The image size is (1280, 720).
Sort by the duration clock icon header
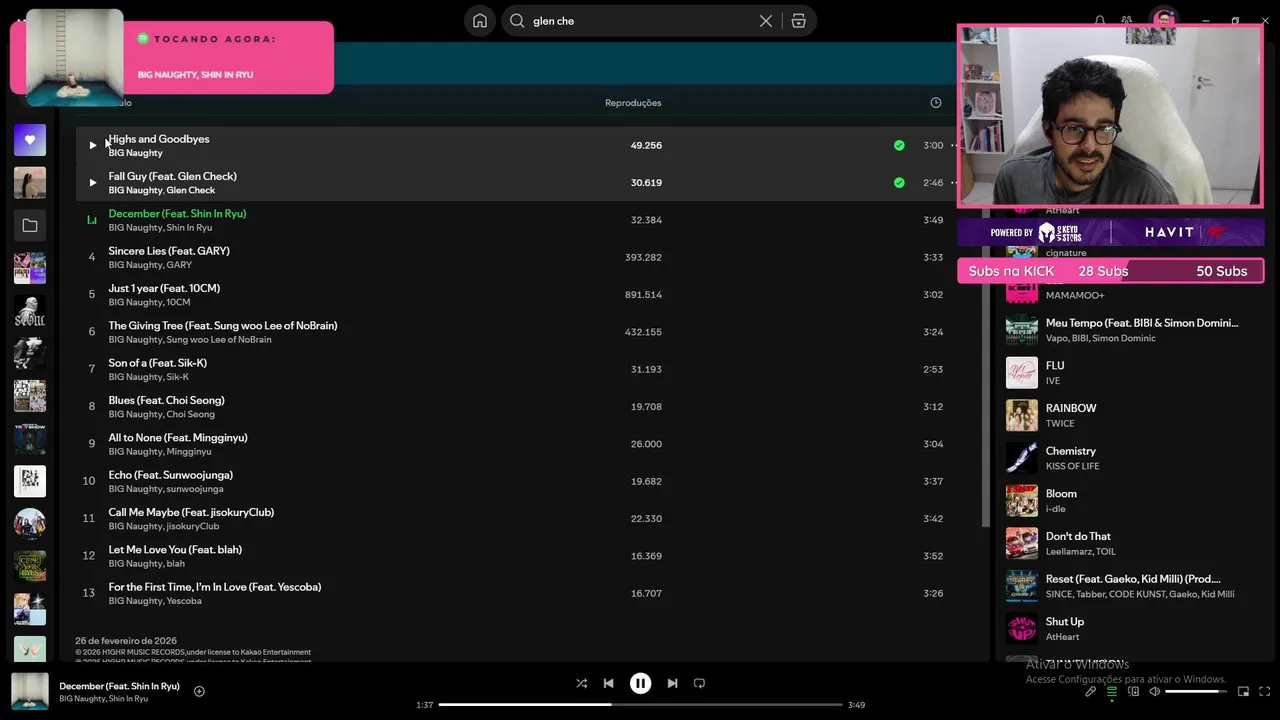(936, 103)
